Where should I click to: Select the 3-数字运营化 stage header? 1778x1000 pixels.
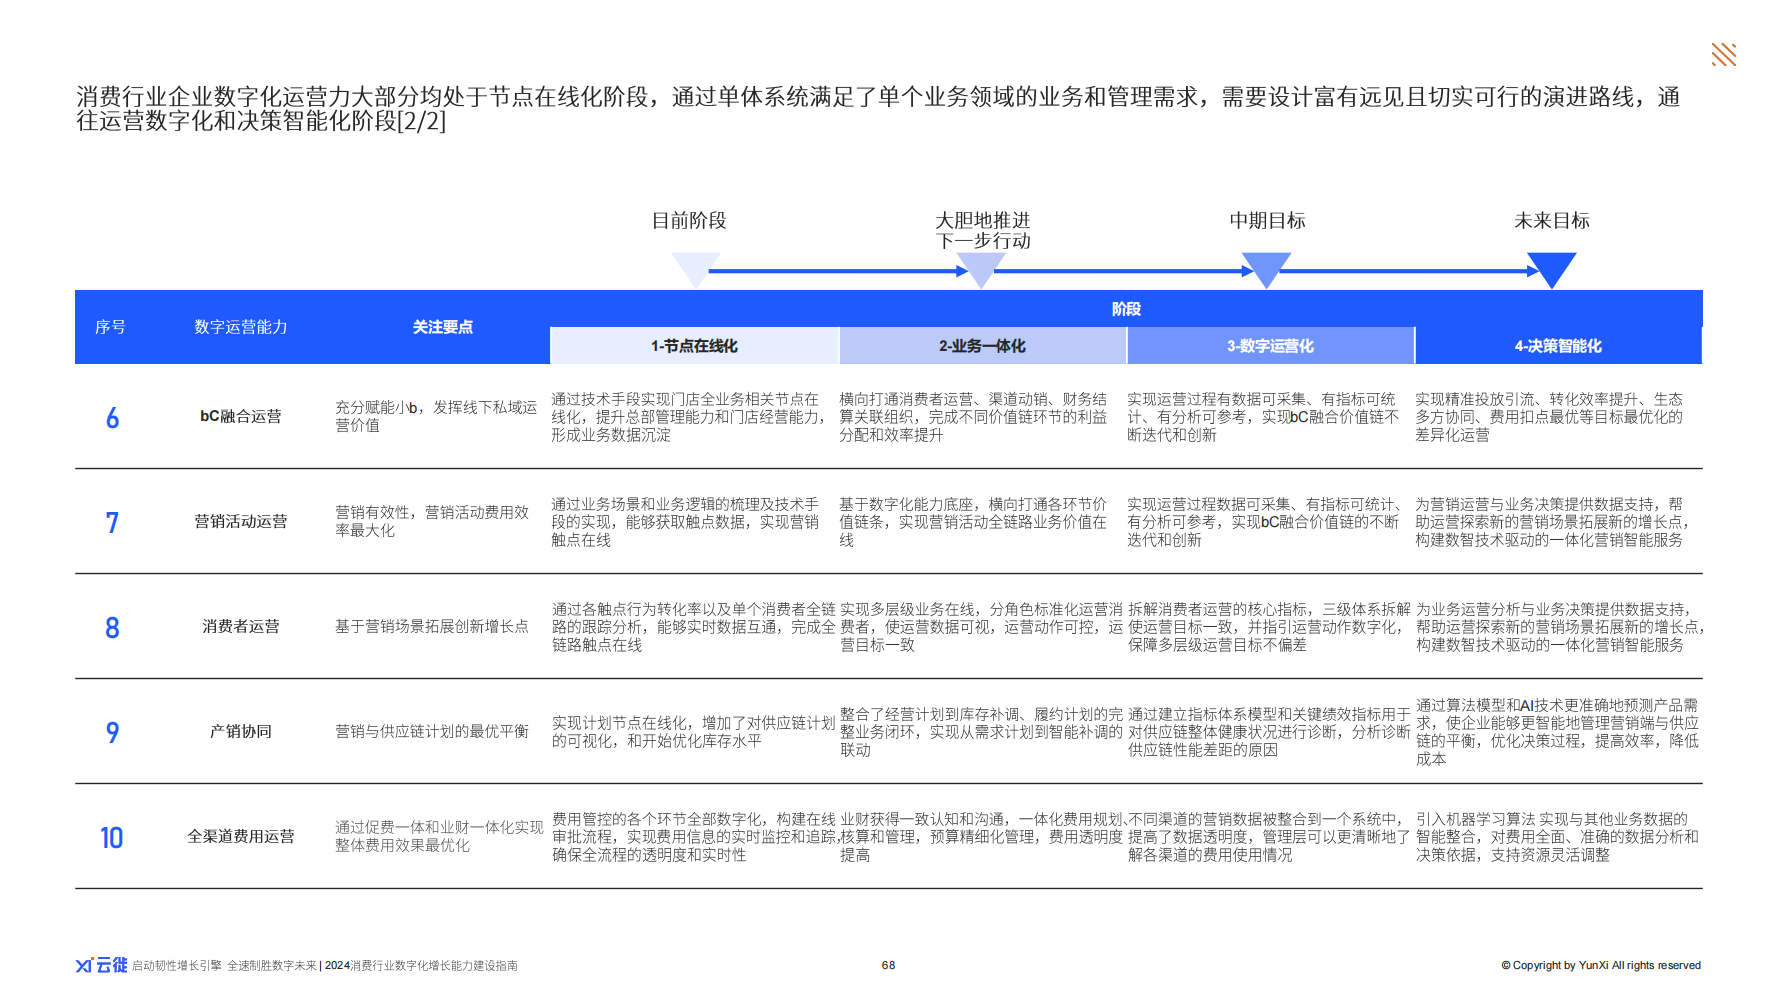(1270, 346)
